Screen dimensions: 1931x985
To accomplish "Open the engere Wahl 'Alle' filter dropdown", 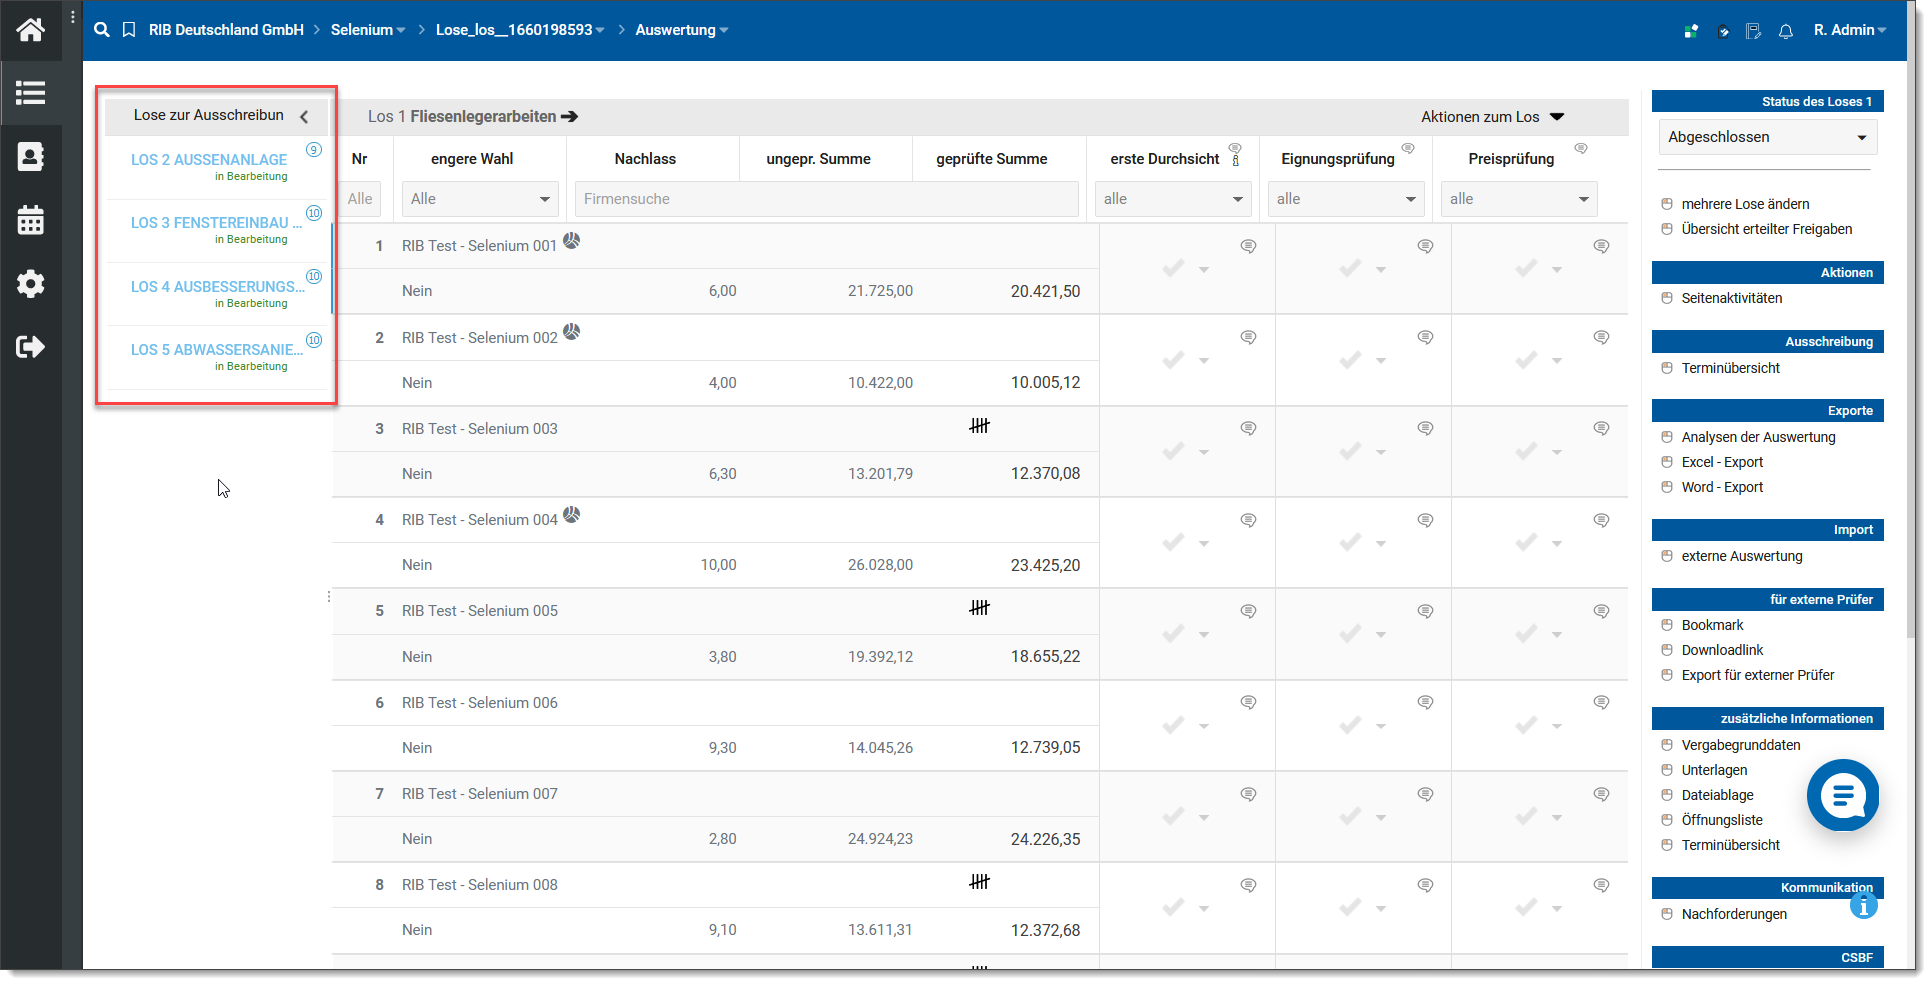I will 480,199.
